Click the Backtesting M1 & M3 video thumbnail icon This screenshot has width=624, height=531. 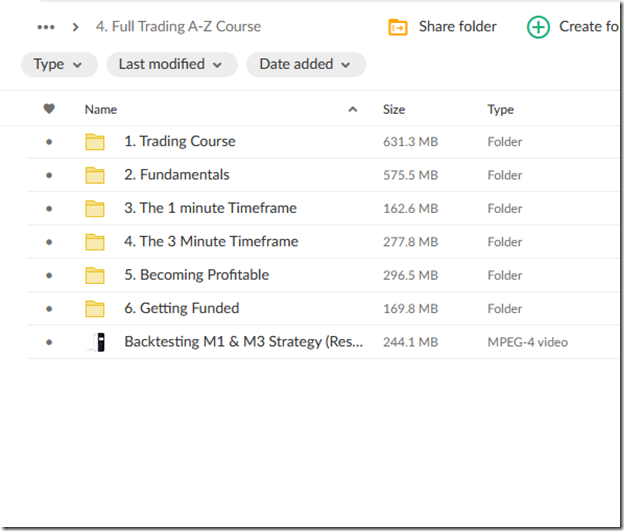click(95, 342)
